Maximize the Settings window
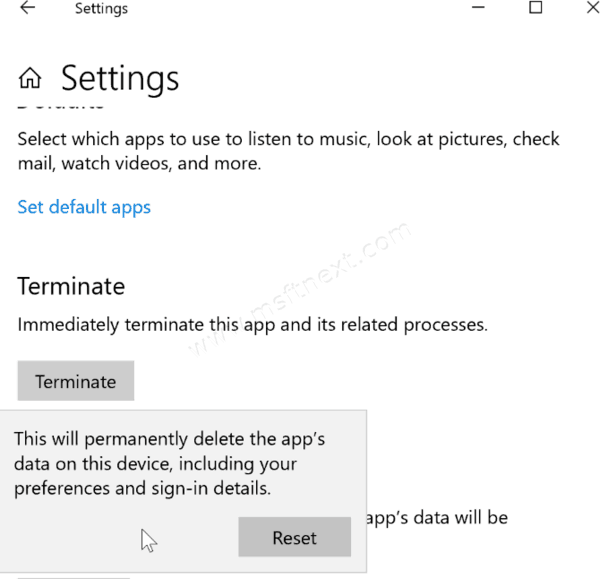The image size is (600, 579). point(535,9)
